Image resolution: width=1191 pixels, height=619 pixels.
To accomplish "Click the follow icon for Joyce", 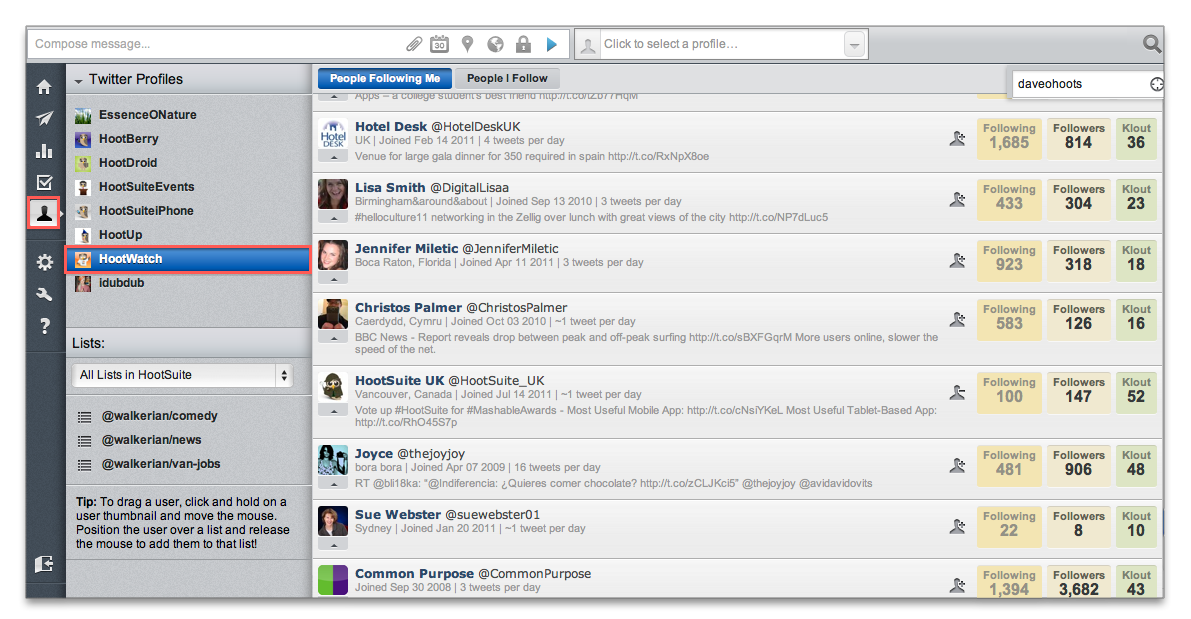I will [x=957, y=465].
